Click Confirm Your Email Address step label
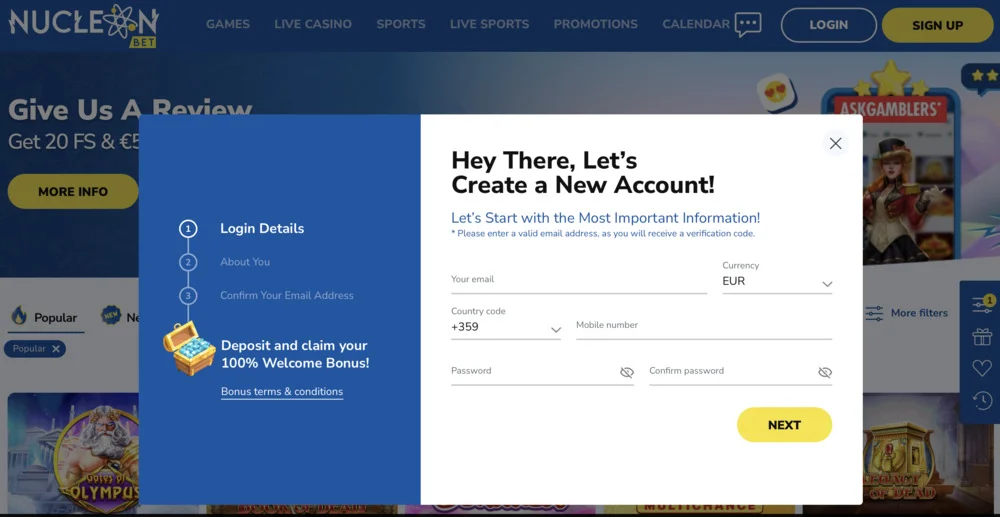The image size is (1000, 517). coord(287,296)
